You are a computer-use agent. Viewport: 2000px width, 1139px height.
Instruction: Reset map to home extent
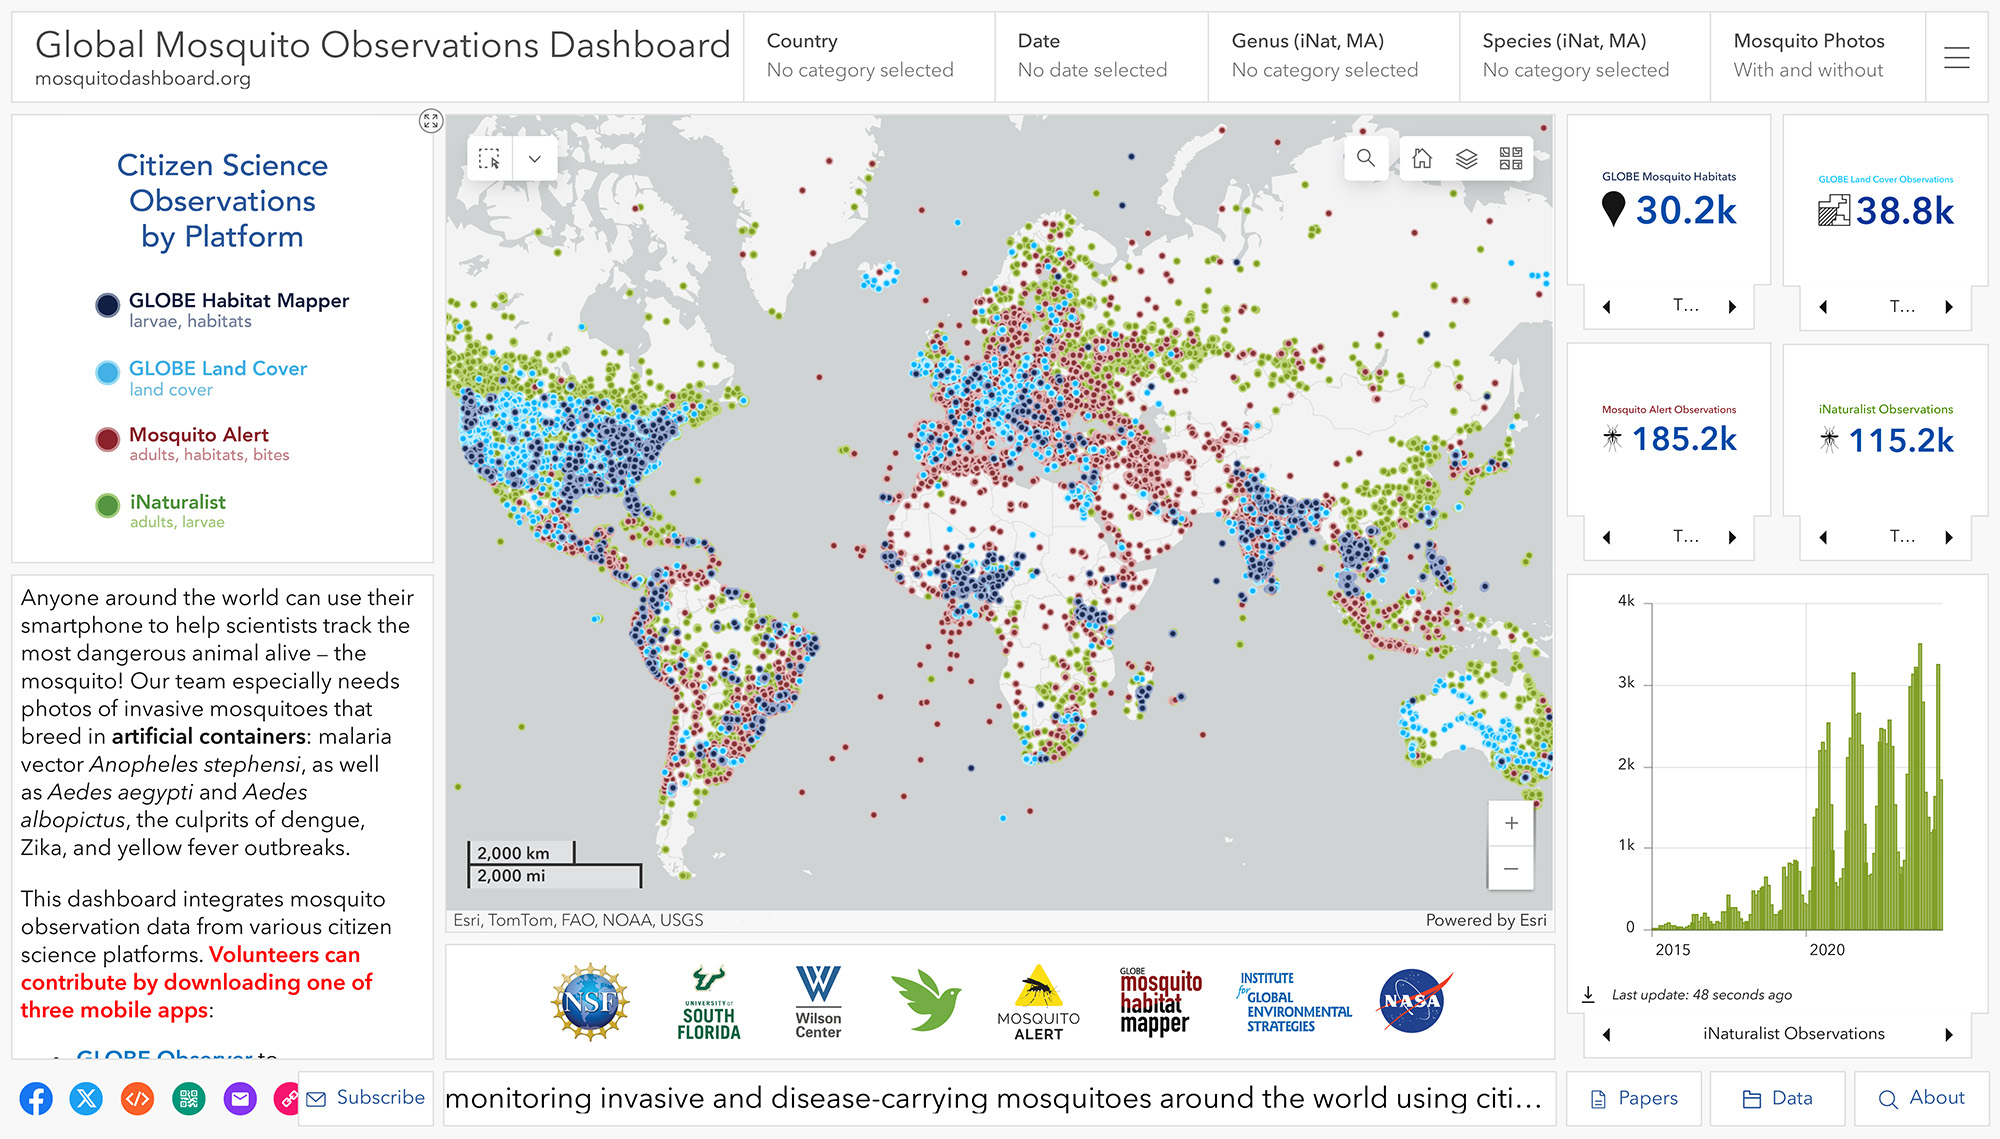1422,158
